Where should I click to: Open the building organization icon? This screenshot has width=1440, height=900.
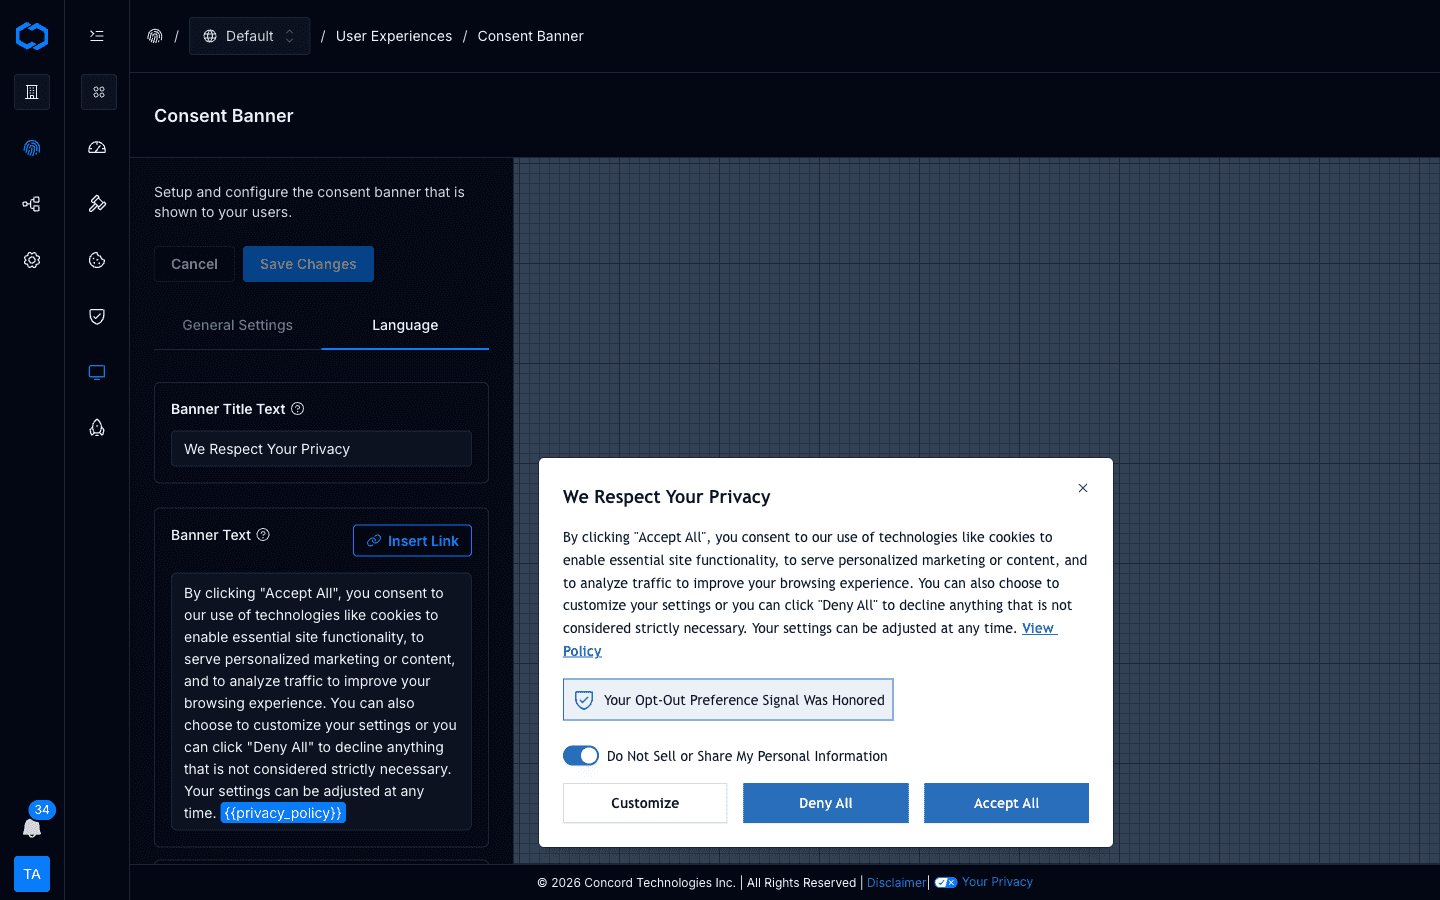(32, 92)
